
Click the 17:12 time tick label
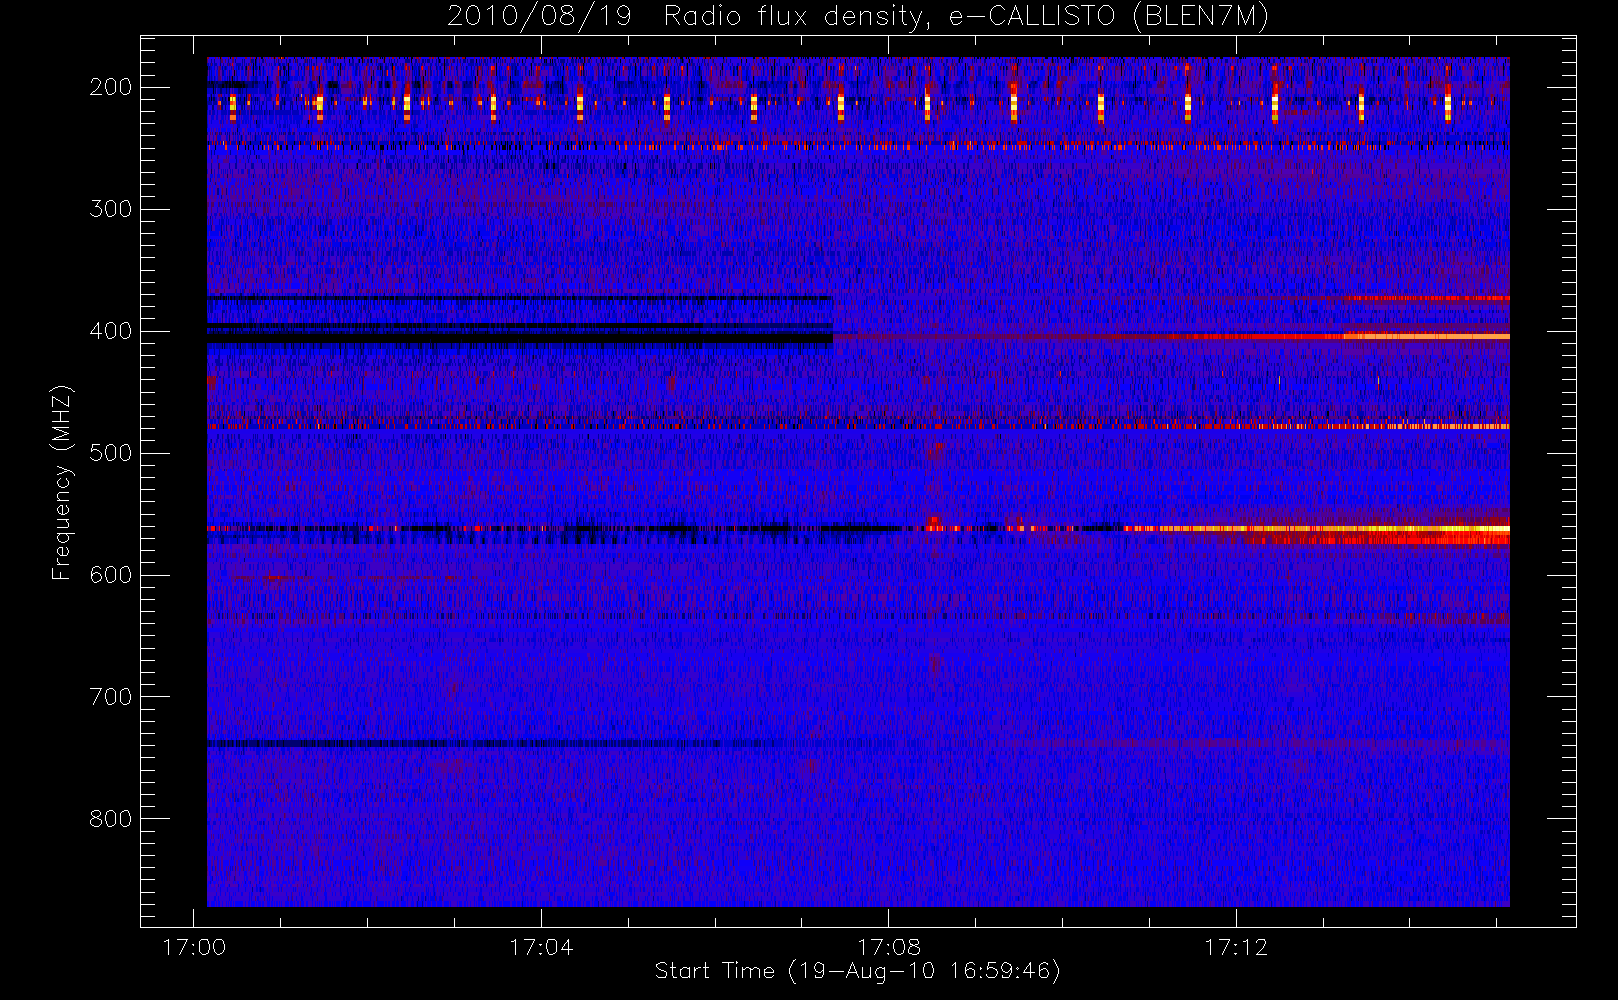pyautogui.click(x=1236, y=947)
